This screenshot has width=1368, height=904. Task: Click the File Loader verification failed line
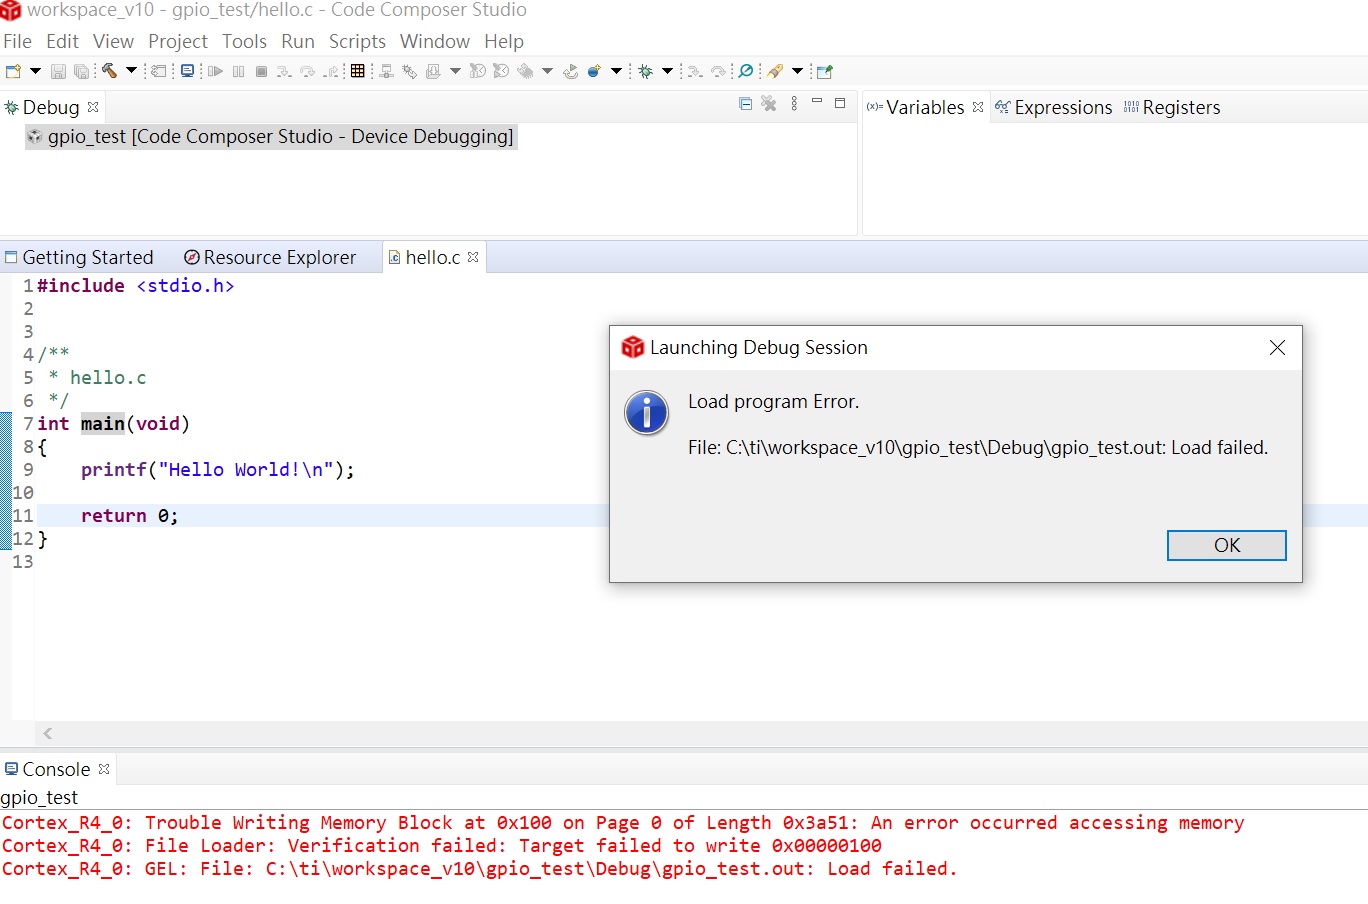coord(442,845)
